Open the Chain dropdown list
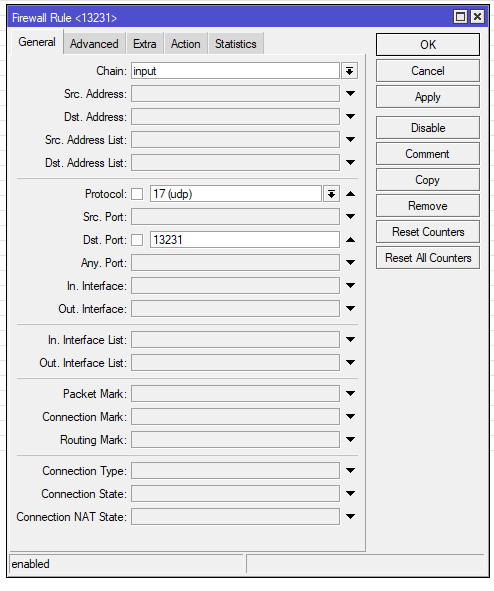This screenshot has height=591, width=494. (349, 71)
